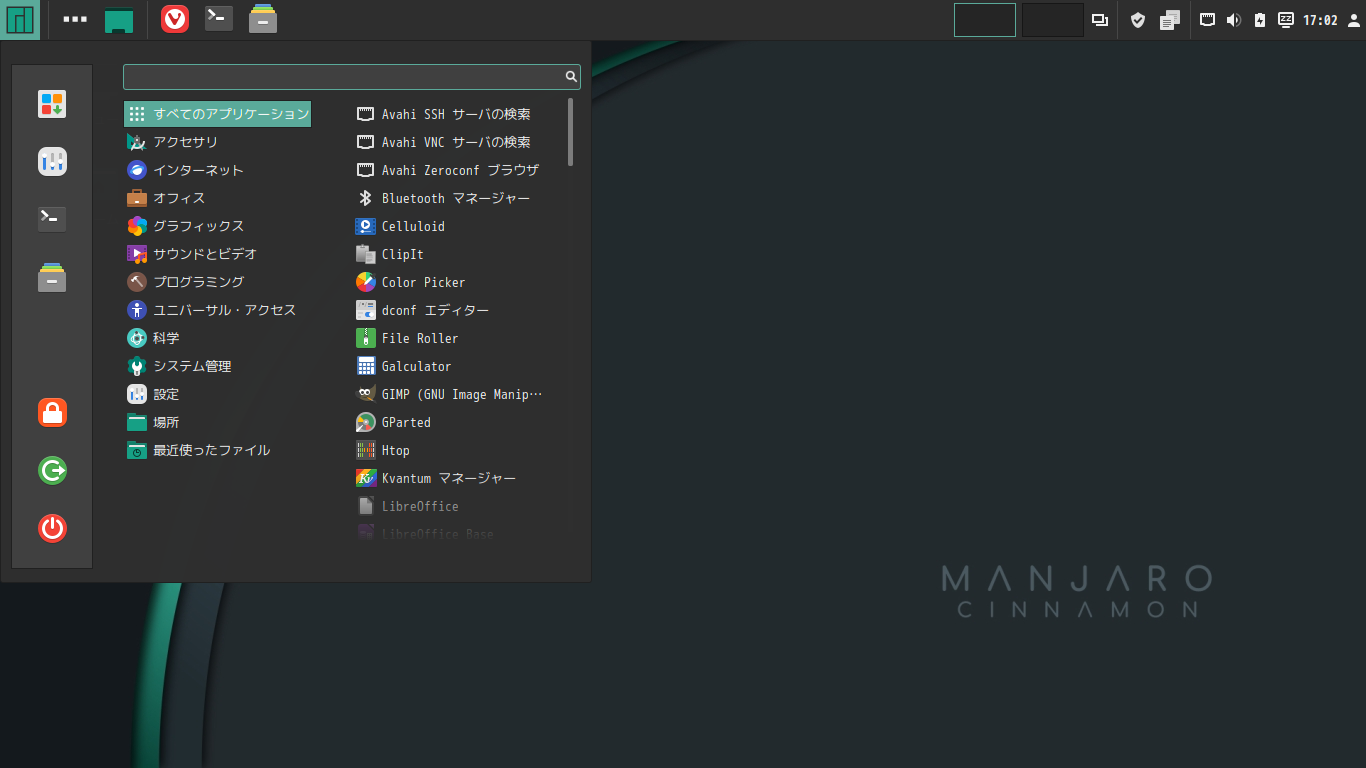
Task: Open Bluetooth マネージャー
Action: [x=457, y=198]
